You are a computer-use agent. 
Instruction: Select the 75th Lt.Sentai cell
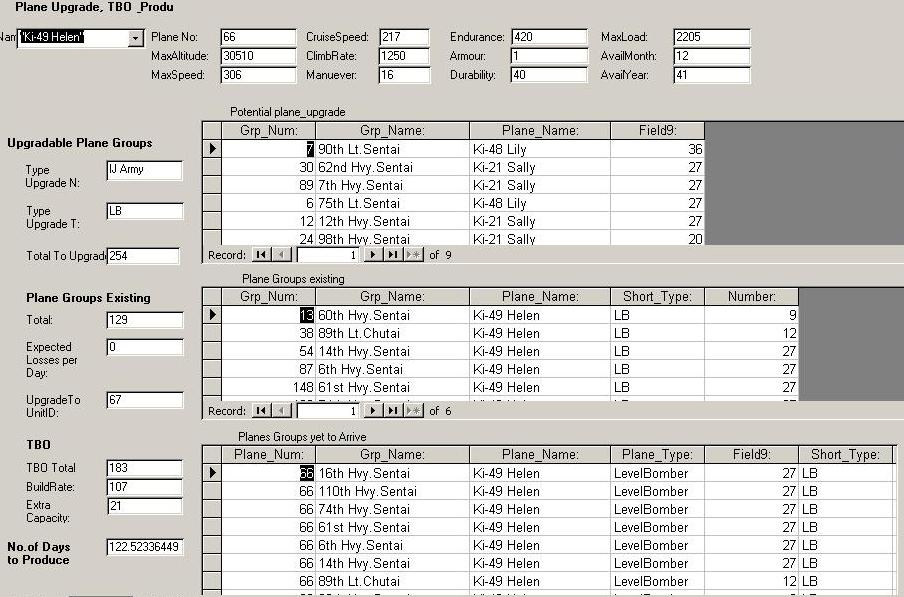(393, 203)
